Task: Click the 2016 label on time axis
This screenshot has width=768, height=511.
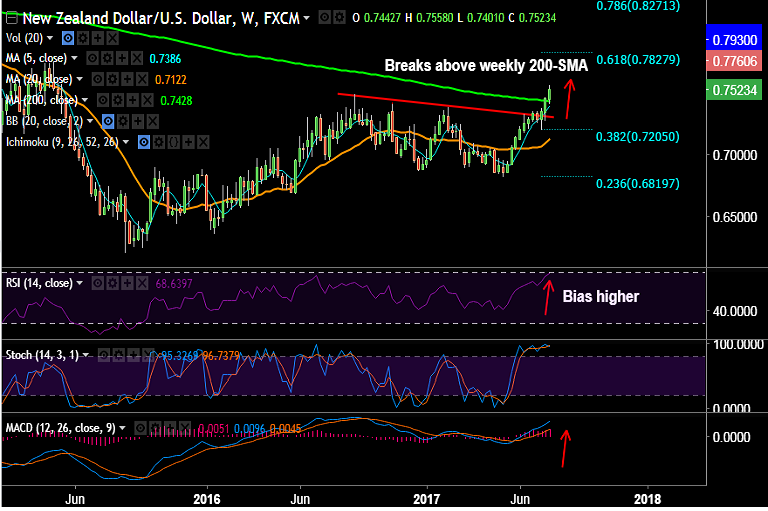Action: [x=207, y=499]
